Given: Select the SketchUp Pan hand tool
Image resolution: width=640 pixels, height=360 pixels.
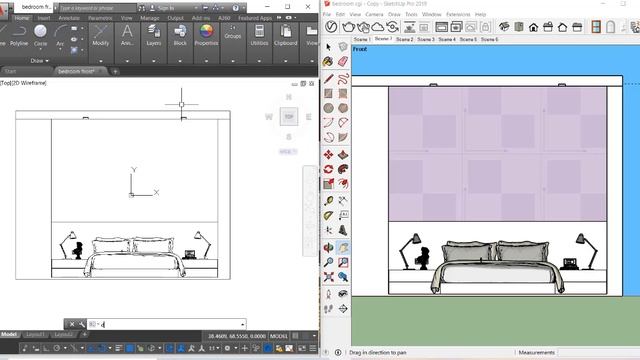Looking at the screenshot, I should pos(343,247).
